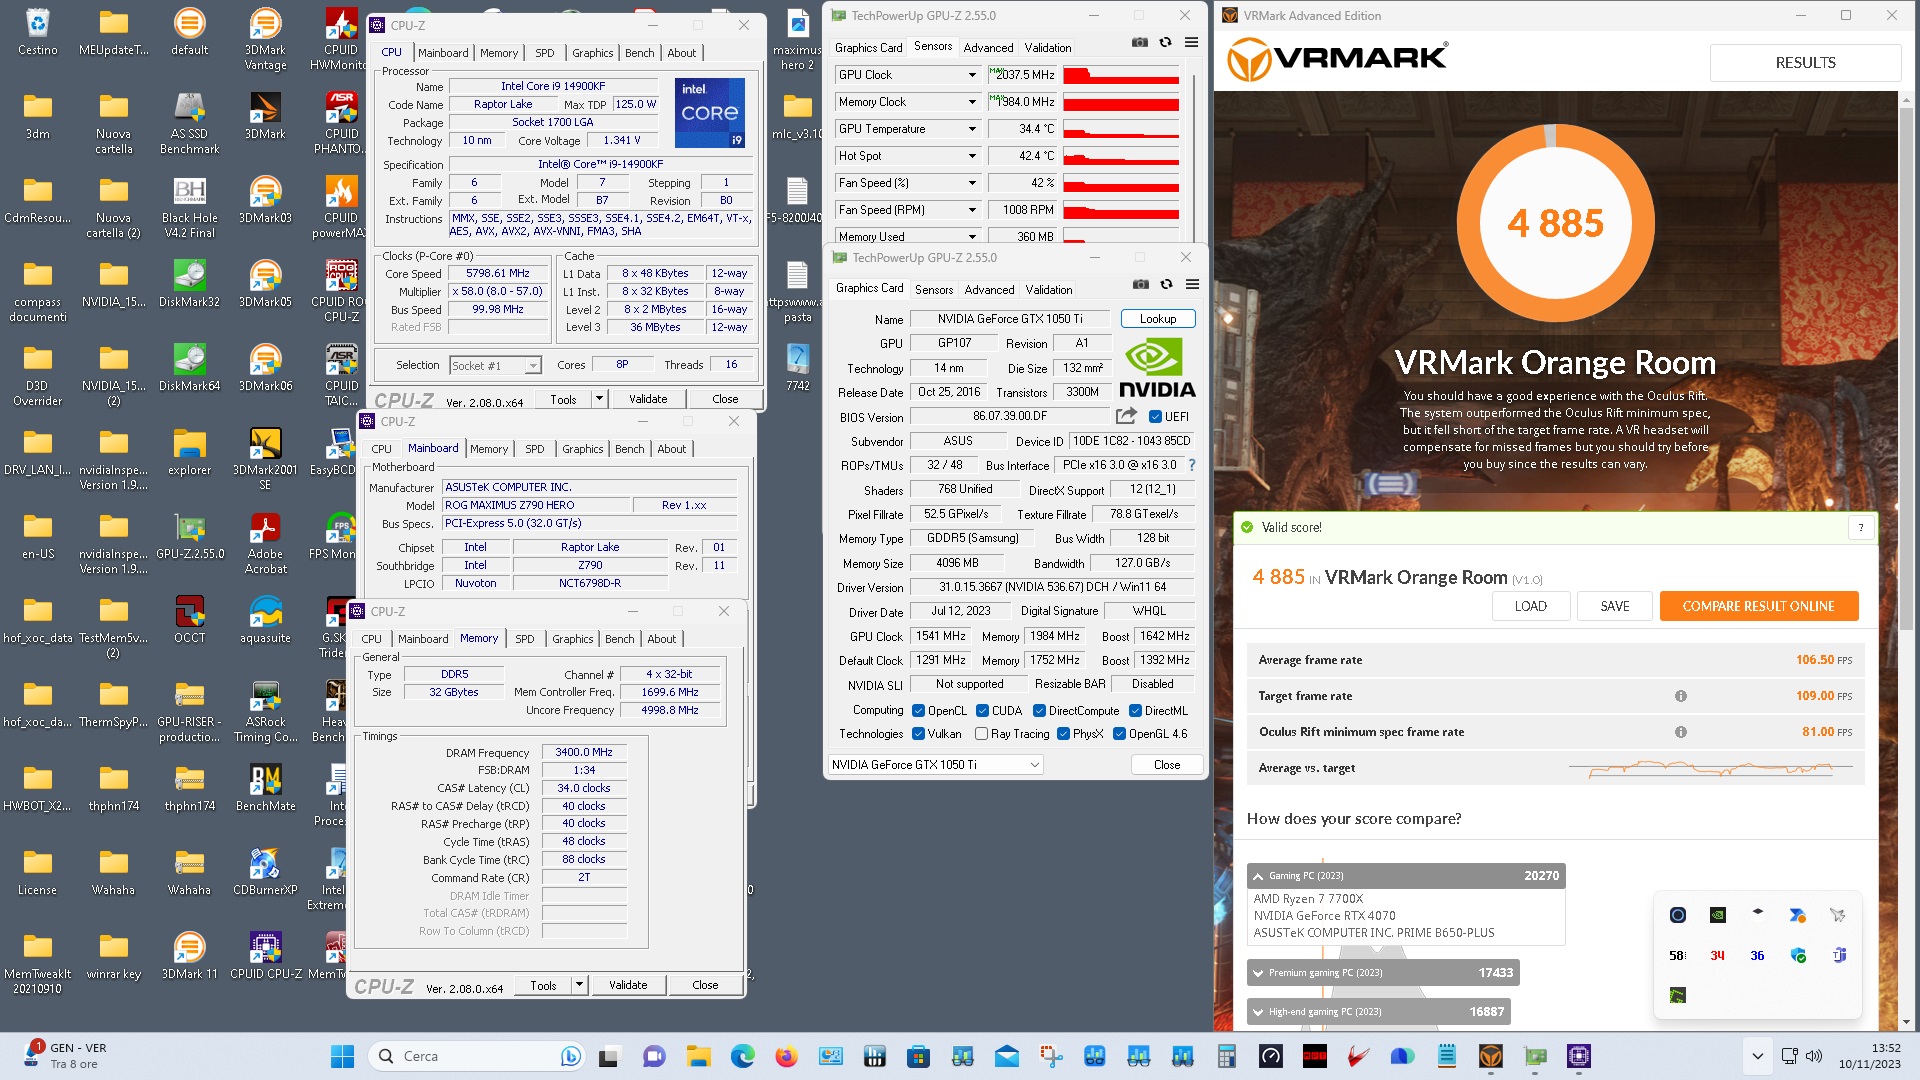Open the AS SSD Benchmark desktop icon
Screen dimensions: 1920x1080
click(189, 123)
